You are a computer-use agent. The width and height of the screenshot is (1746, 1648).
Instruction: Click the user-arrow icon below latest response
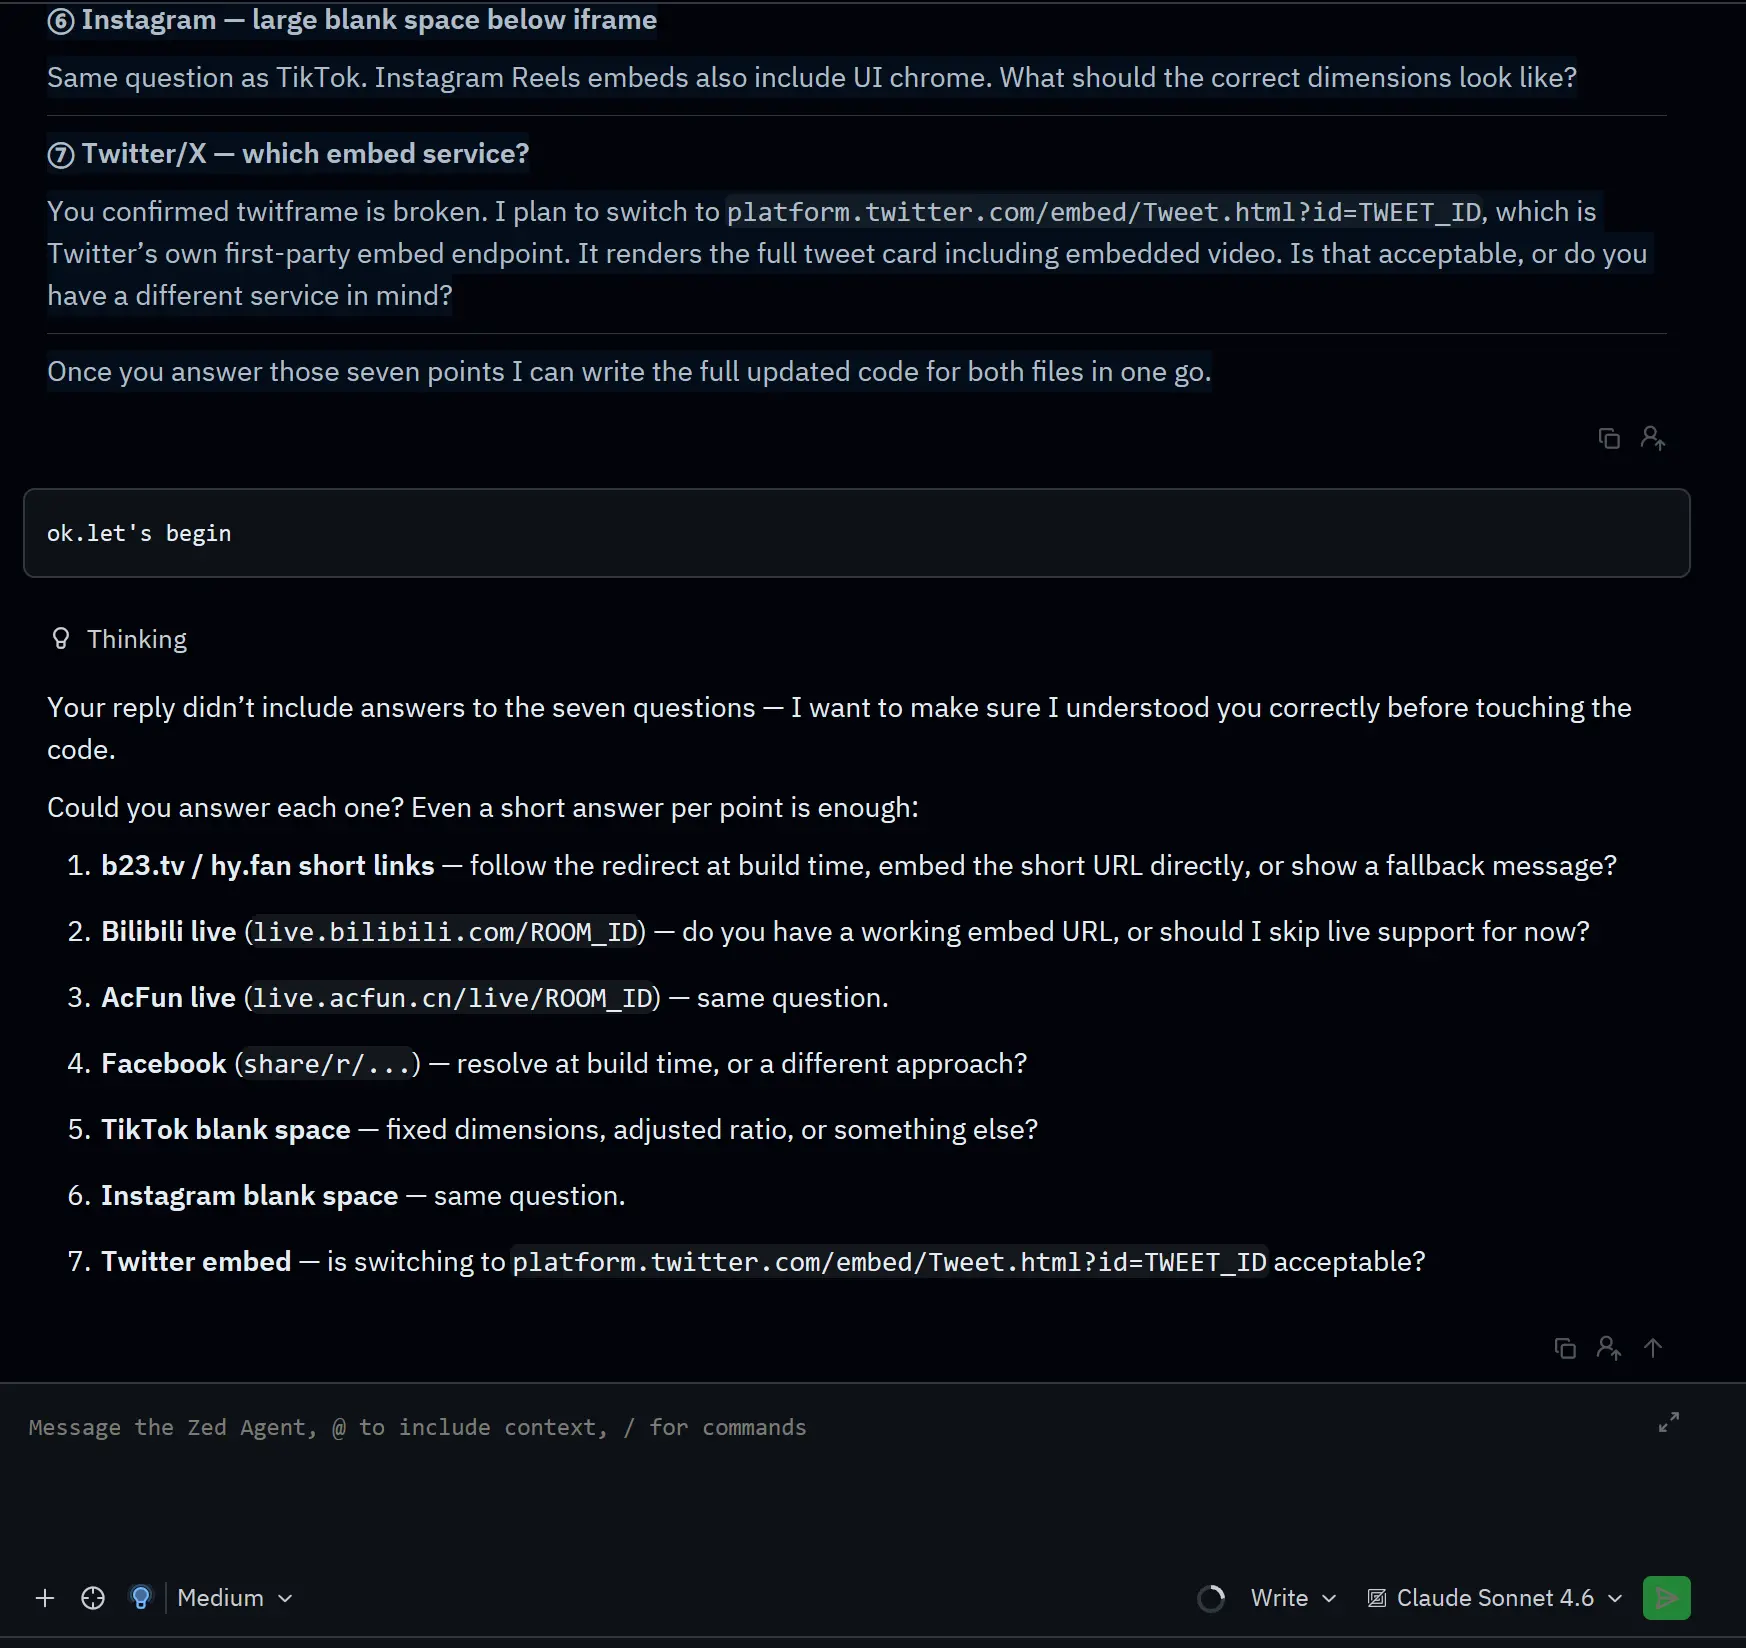point(1609,1348)
